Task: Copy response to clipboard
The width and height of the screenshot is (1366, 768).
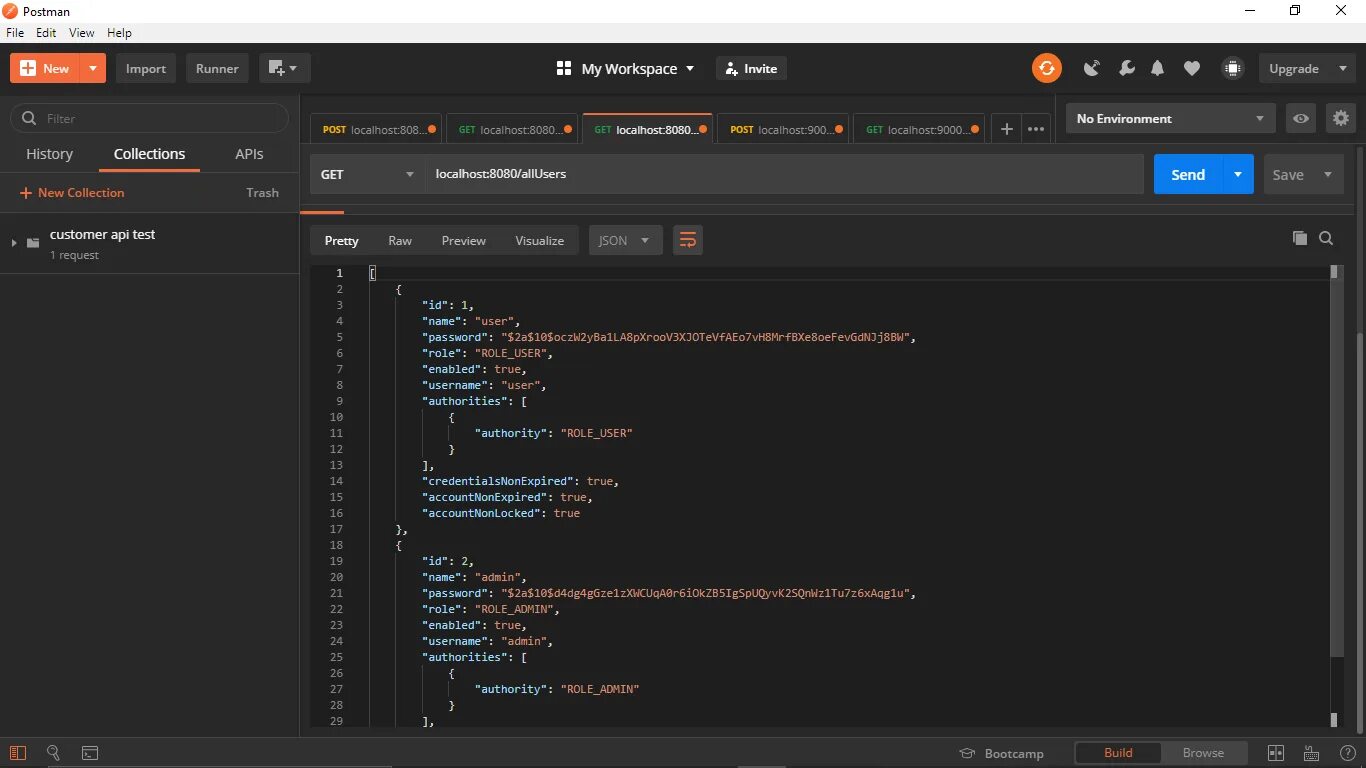Action: pyautogui.click(x=1300, y=238)
